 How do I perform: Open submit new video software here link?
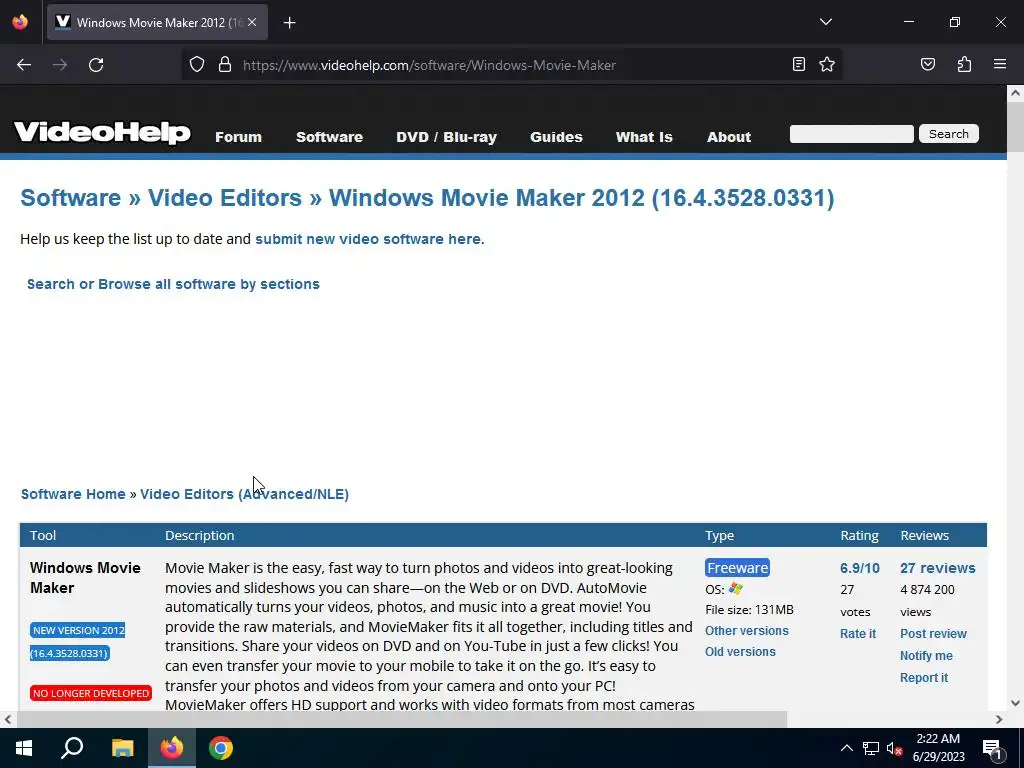[x=368, y=239]
